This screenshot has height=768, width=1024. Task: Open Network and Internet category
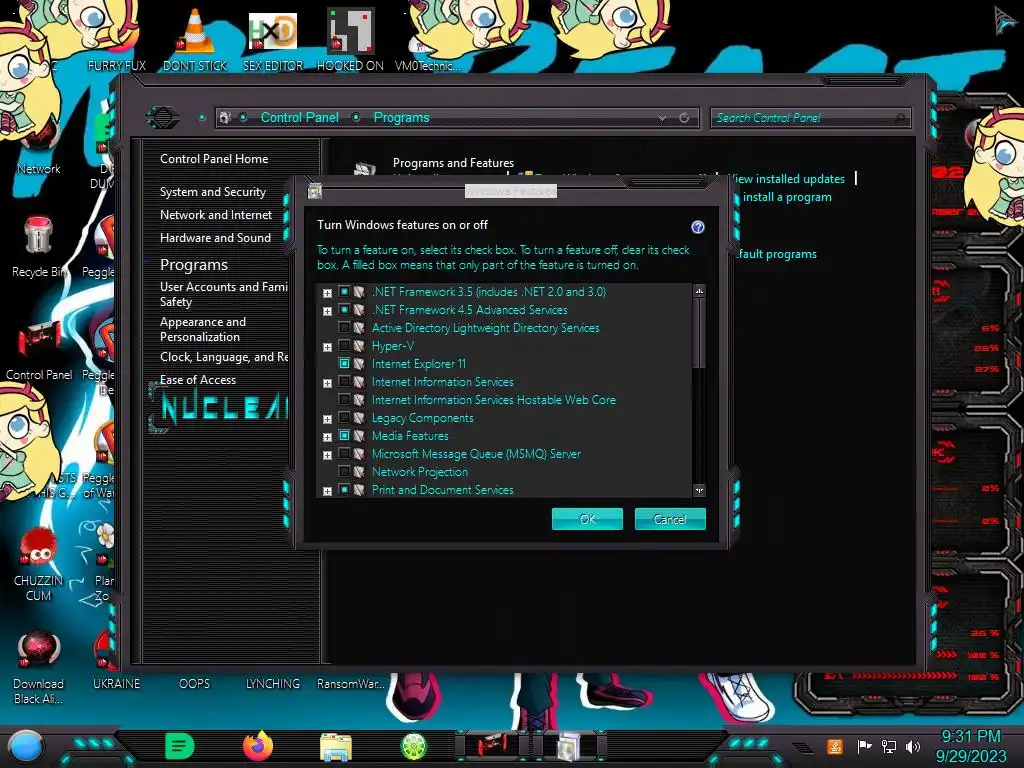pos(216,215)
